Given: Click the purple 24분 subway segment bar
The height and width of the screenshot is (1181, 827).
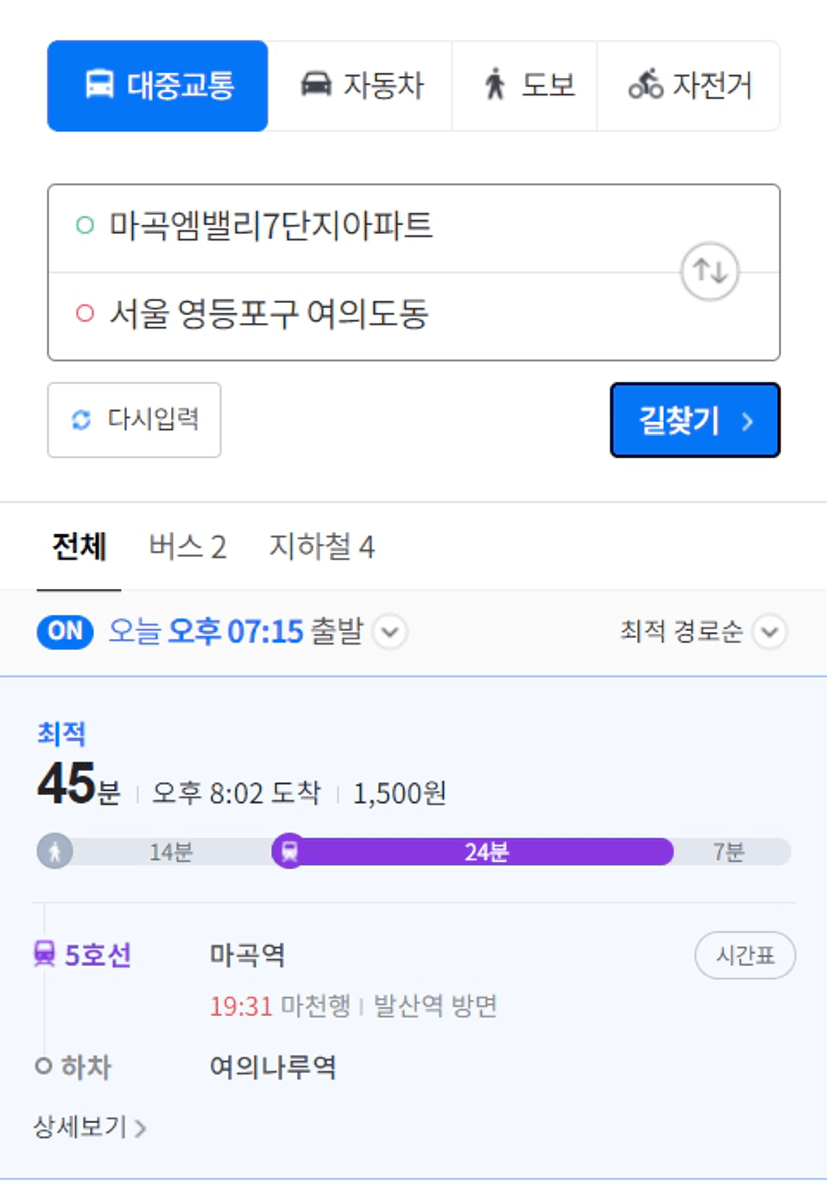Looking at the screenshot, I should tap(486, 852).
